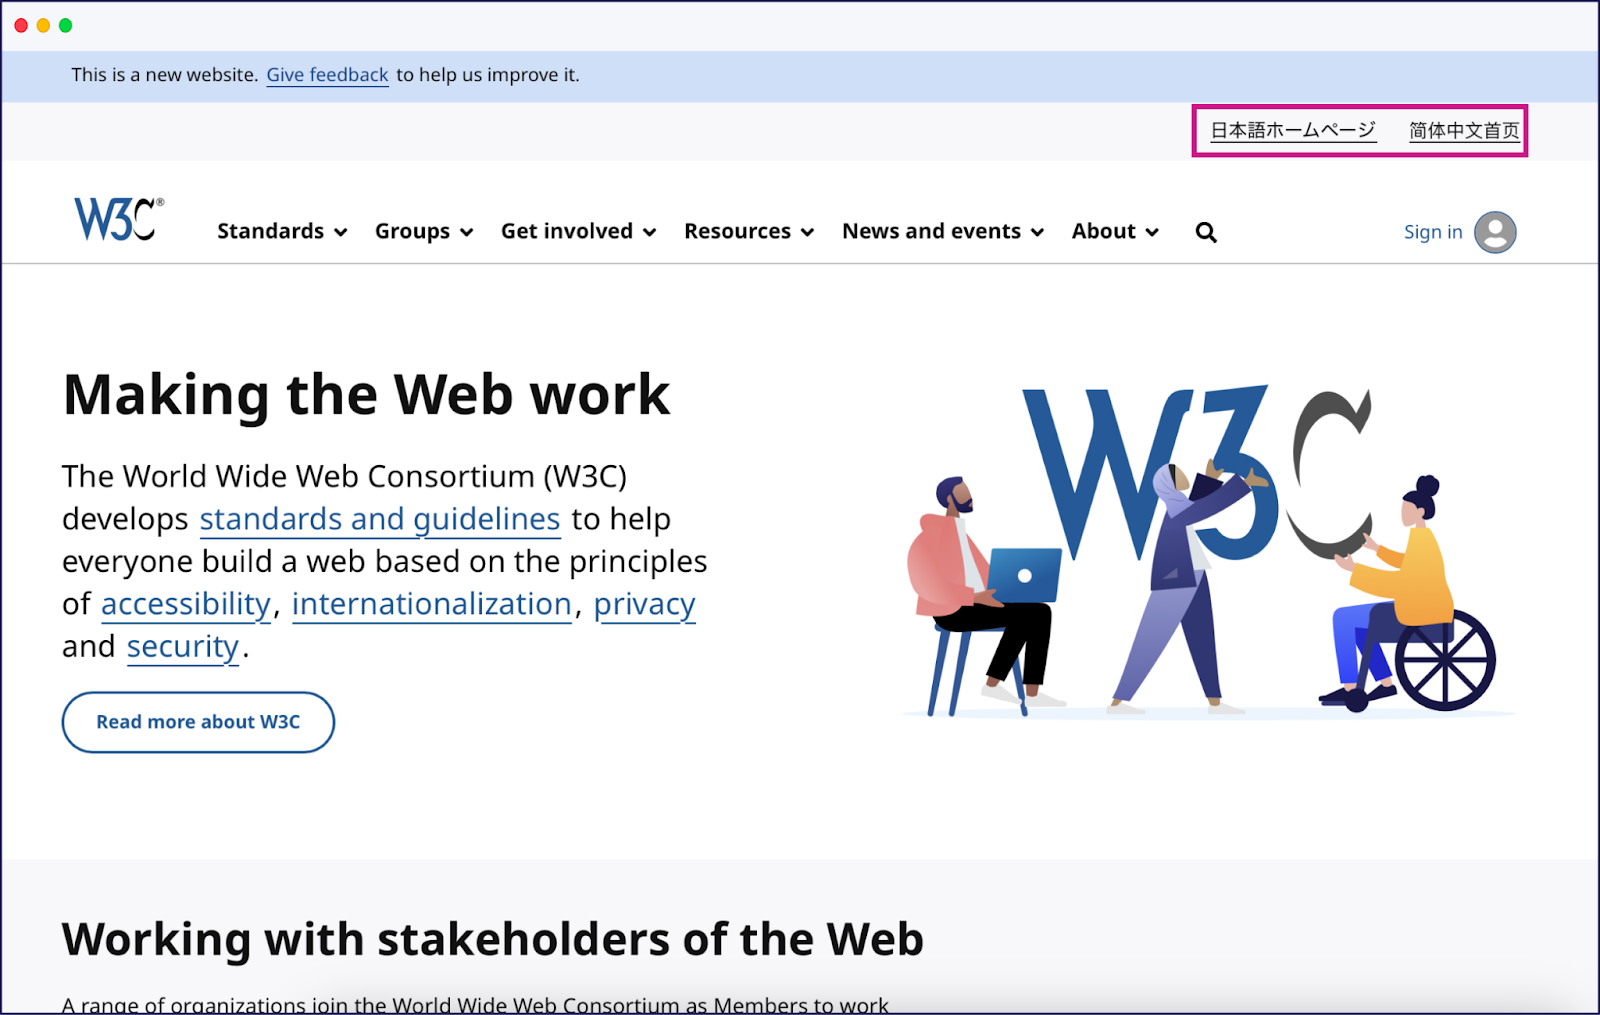Switch to the Japanese homepage link
The width and height of the screenshot is (1600, 1015).
(x=1292, y=131)
